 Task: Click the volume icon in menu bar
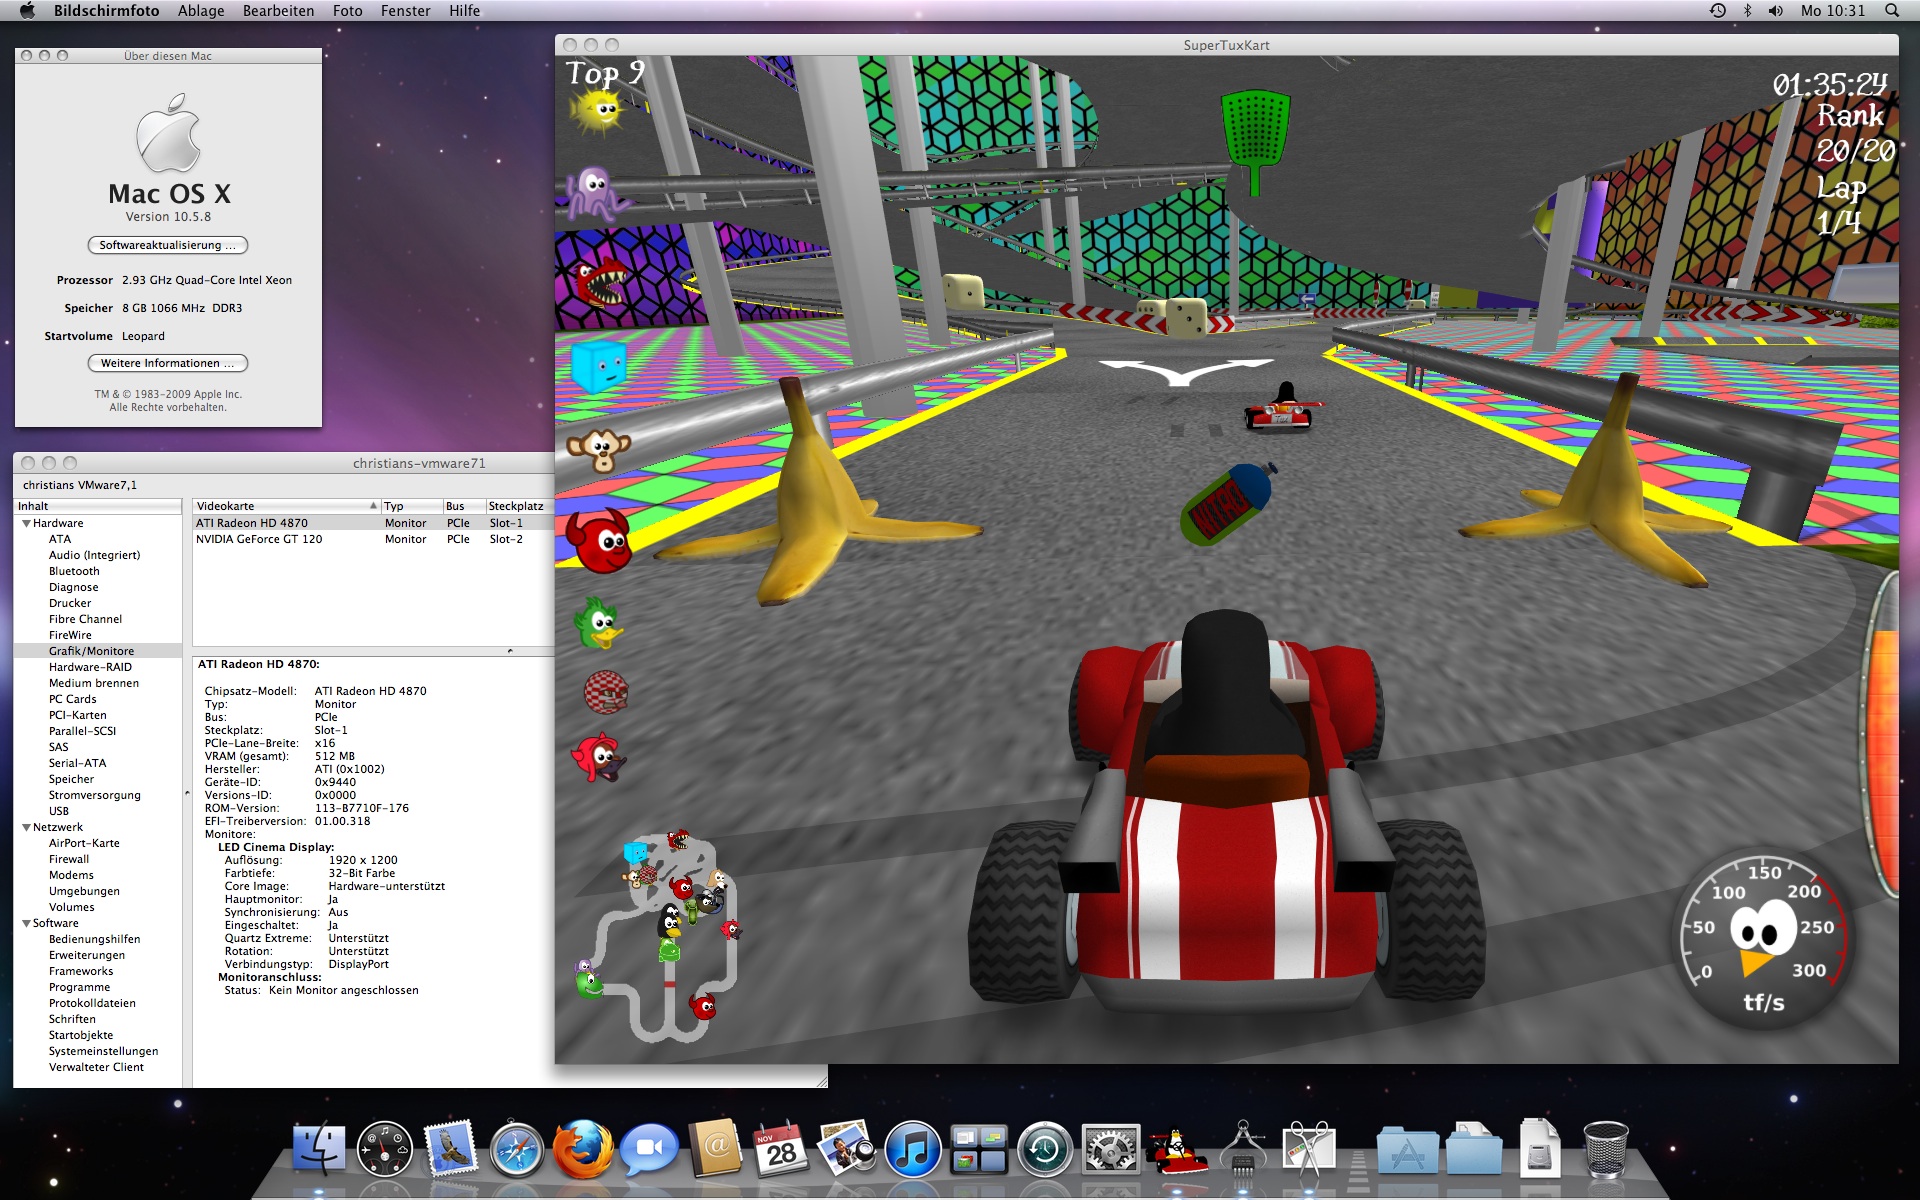click(1775, 10)
